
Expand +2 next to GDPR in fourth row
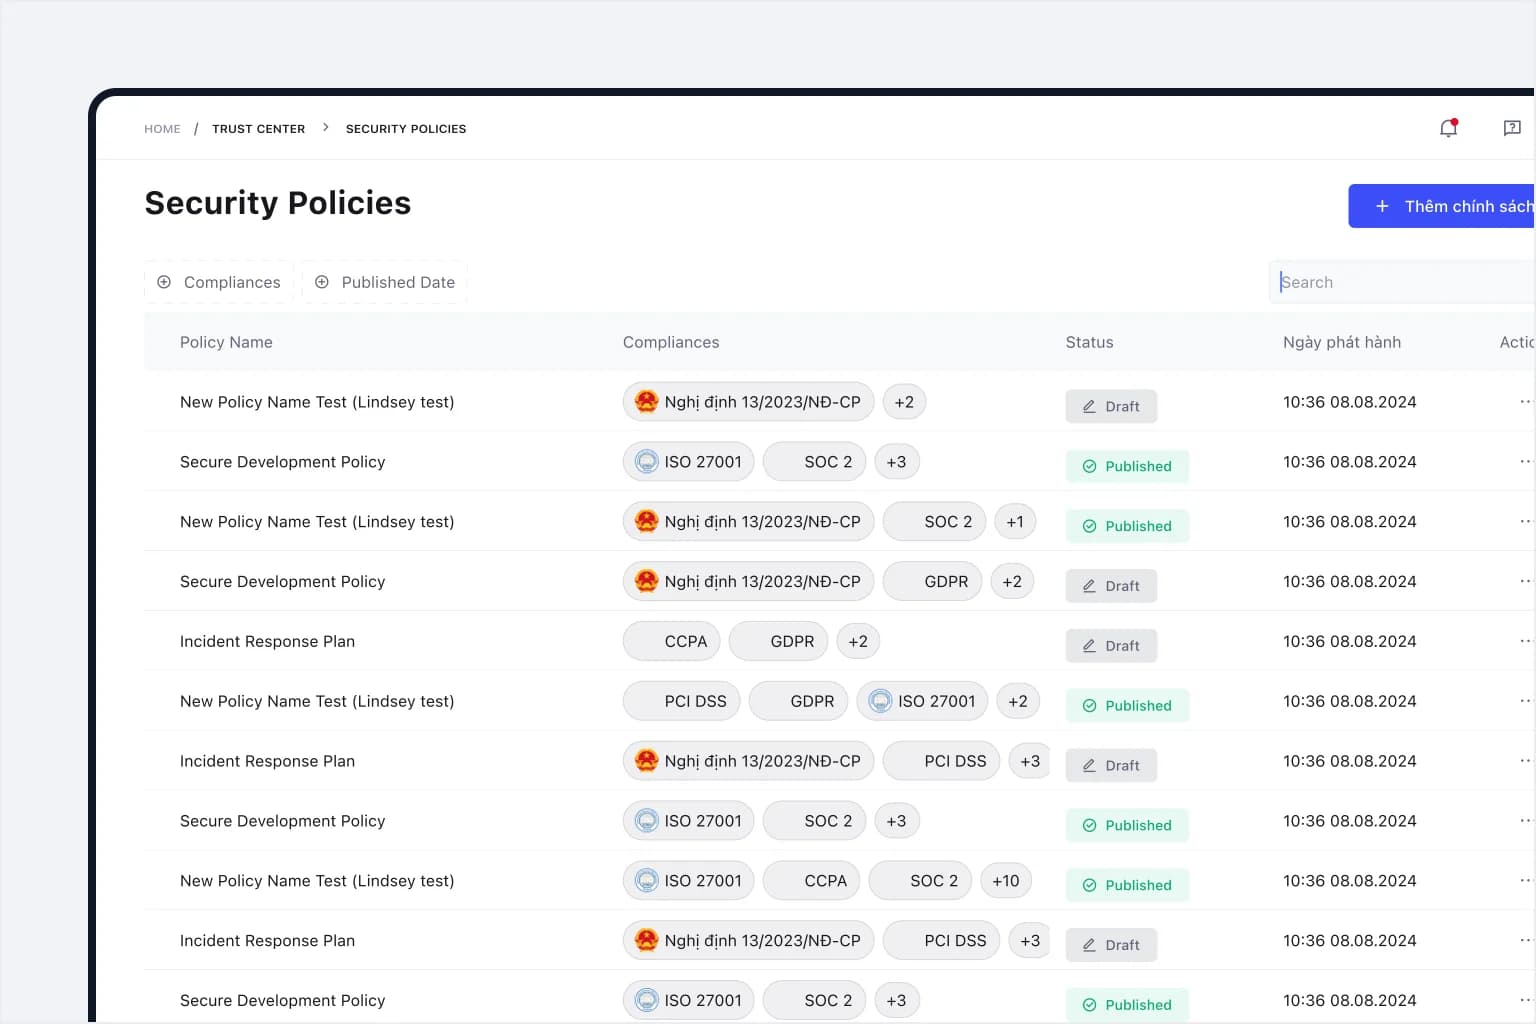coord(1012,582)
